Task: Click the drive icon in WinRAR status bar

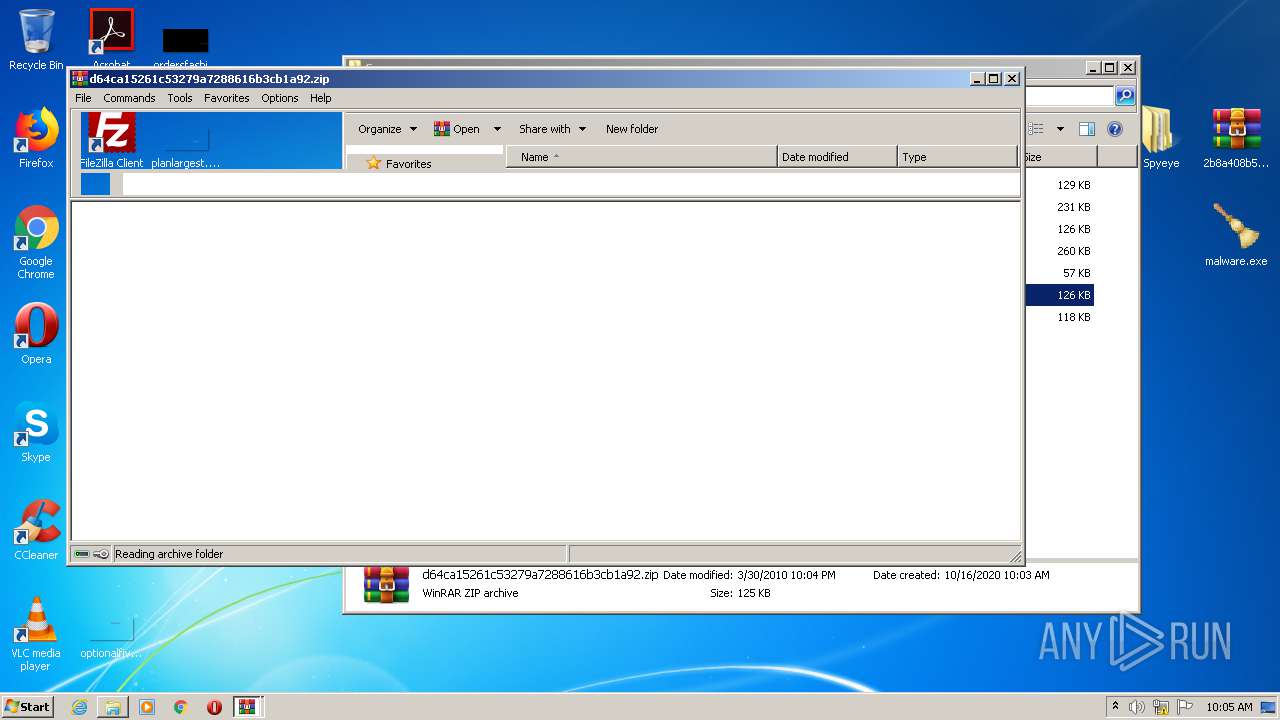Action: (82, 554)
